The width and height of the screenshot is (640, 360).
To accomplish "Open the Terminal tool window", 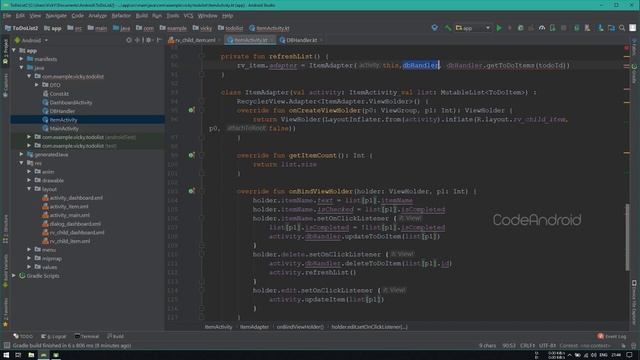I will coord(87,336).
